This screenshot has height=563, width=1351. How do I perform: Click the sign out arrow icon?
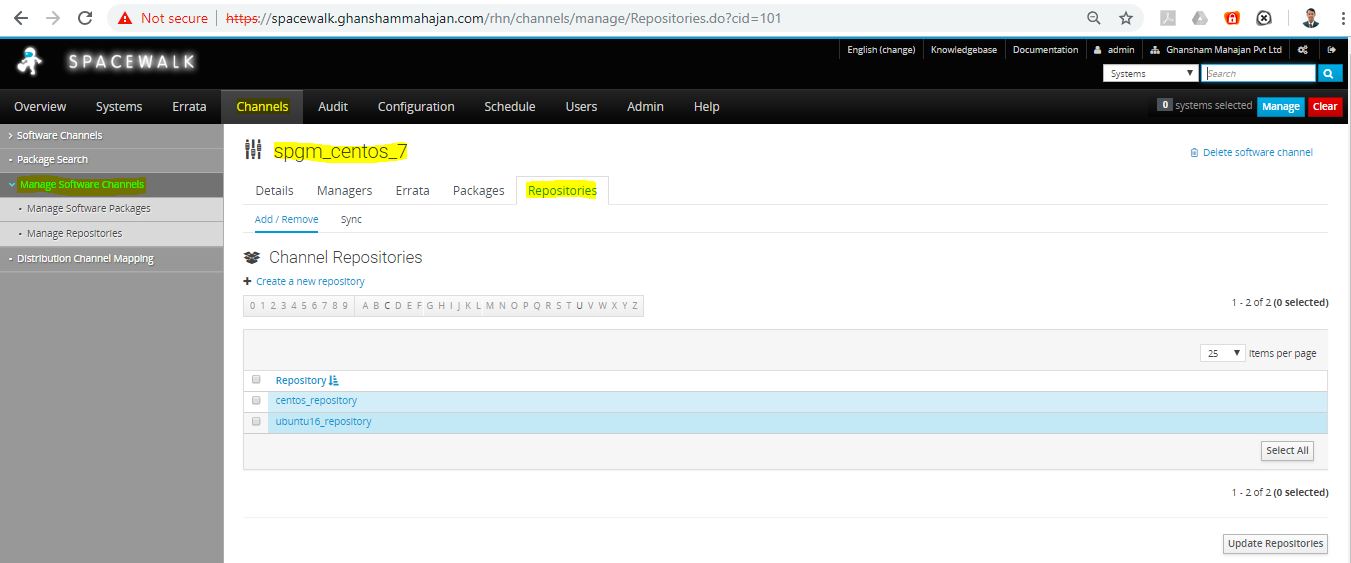pos(1331,50)
